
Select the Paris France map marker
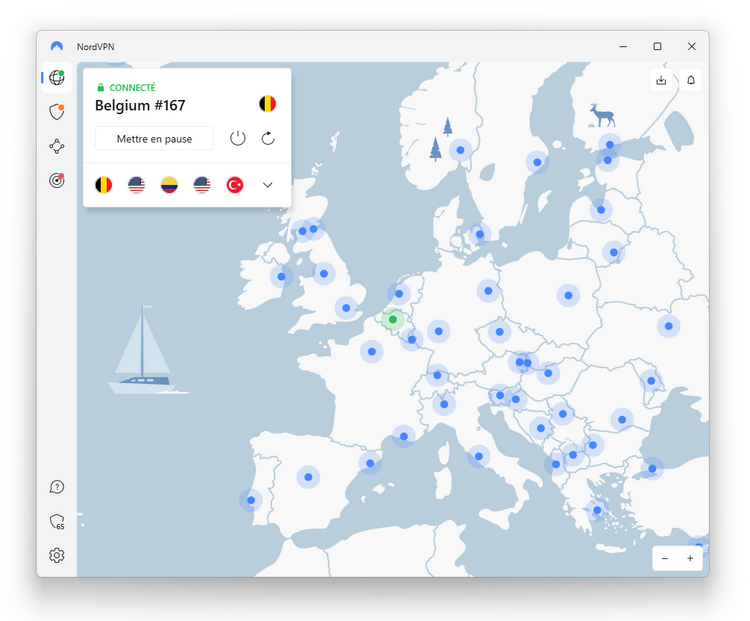[372, 352]
